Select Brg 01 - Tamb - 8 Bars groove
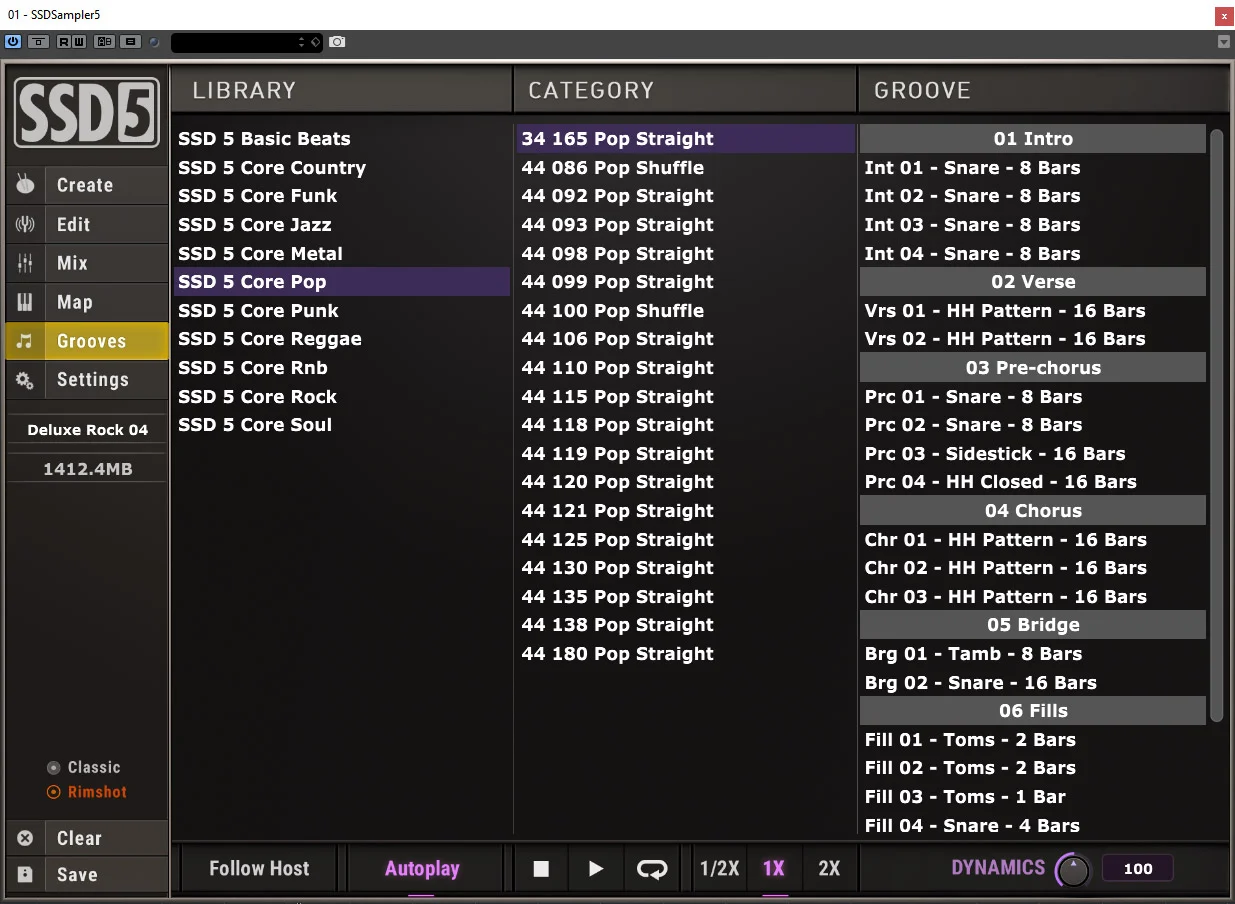Image resolution: width=1235 pixels, height=904 pixels. tap(1033, 654)
